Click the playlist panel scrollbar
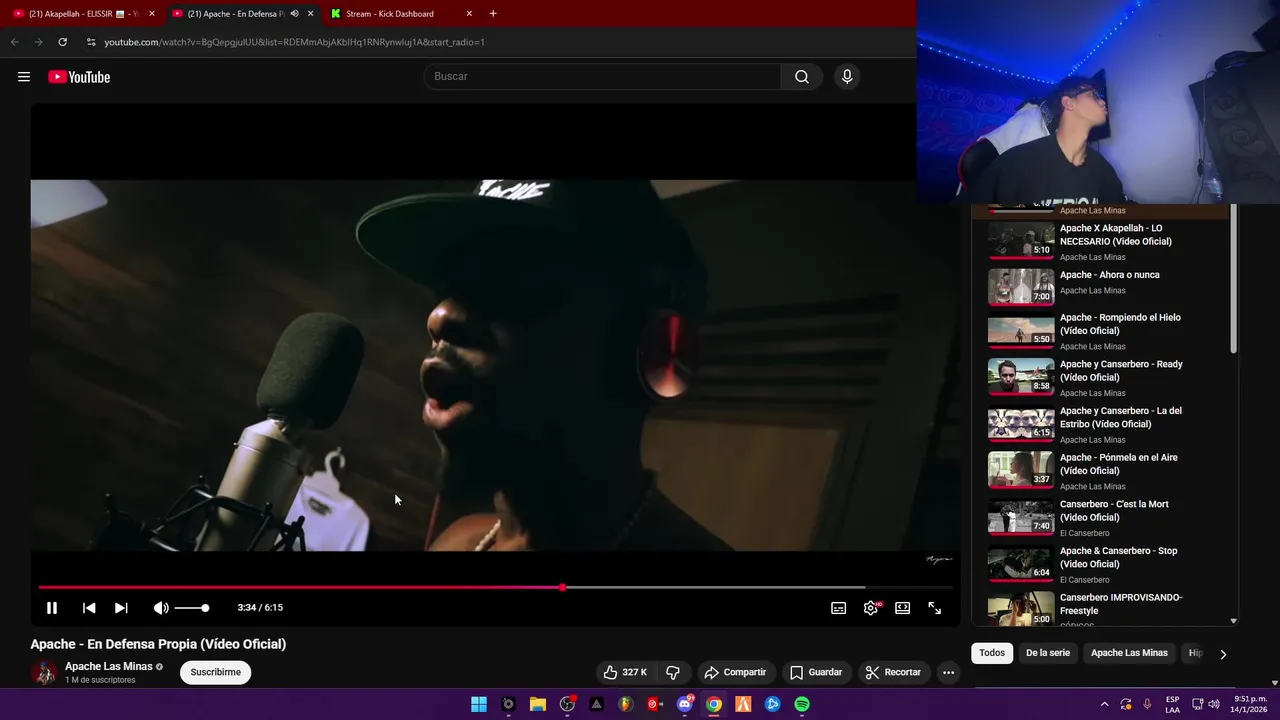 coord(1233,280)
